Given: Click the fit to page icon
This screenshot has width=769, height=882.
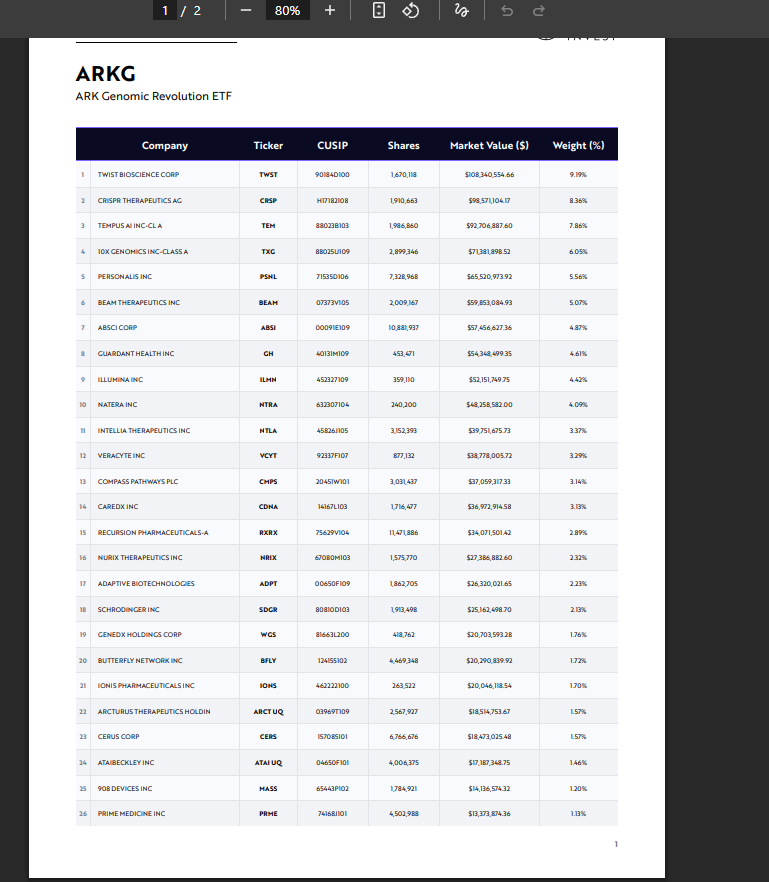Looking at the screenshot, I should point(379,11).
